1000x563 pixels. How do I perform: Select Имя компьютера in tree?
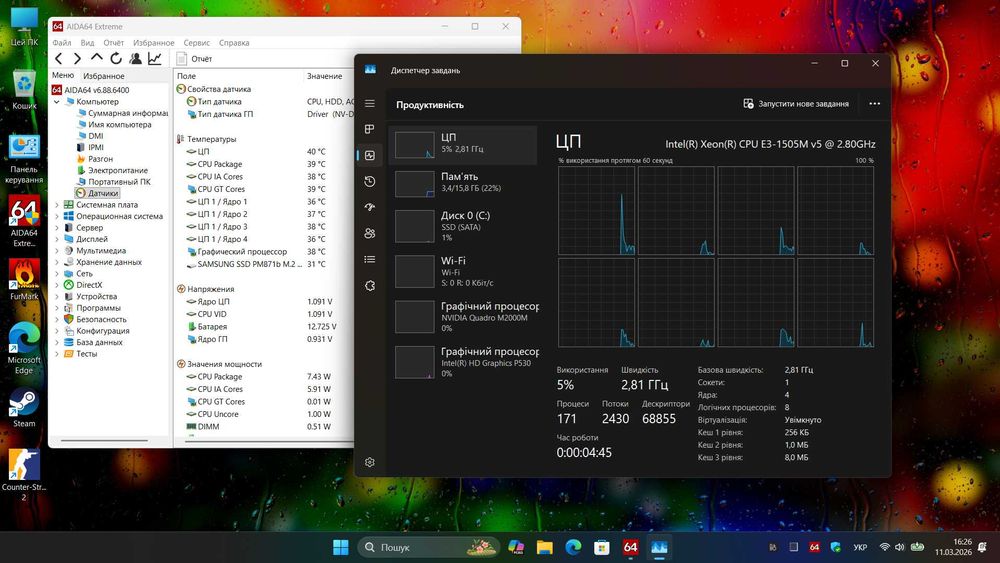point(114,124)
